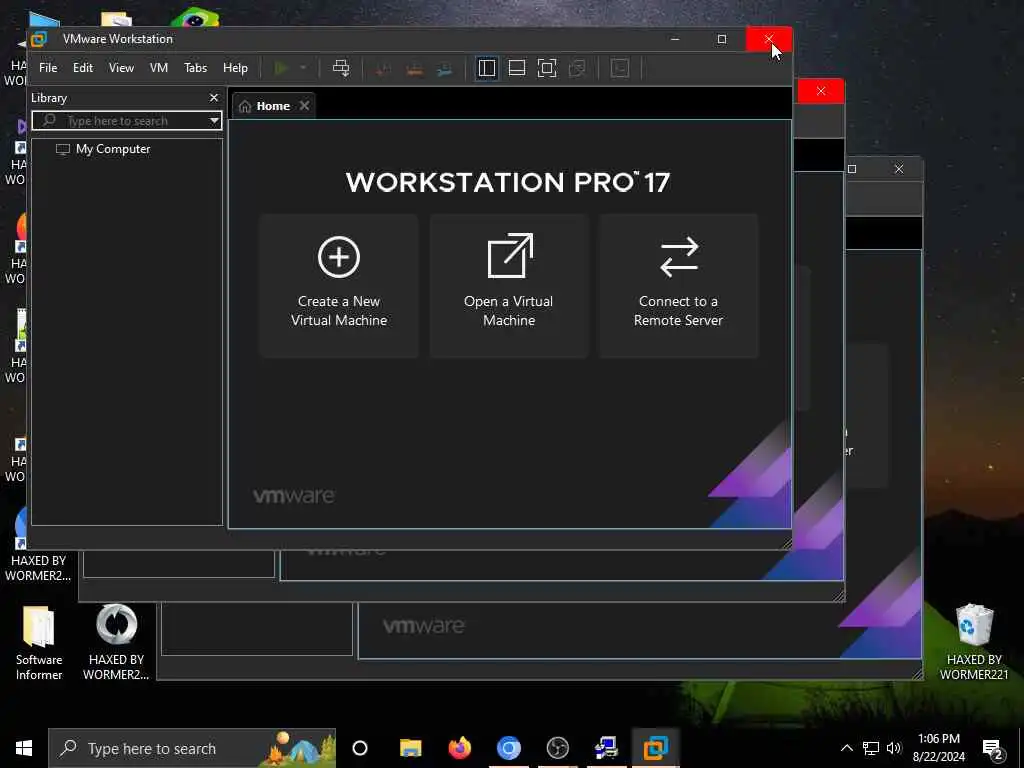Open the VM menu
Screen dimensions: 1024x768
(159, 68)
